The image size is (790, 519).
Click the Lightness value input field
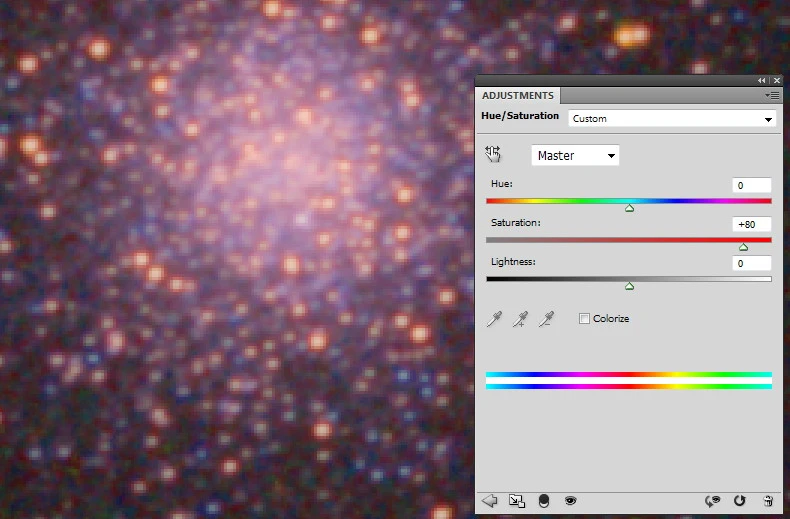tap(751, 263)
